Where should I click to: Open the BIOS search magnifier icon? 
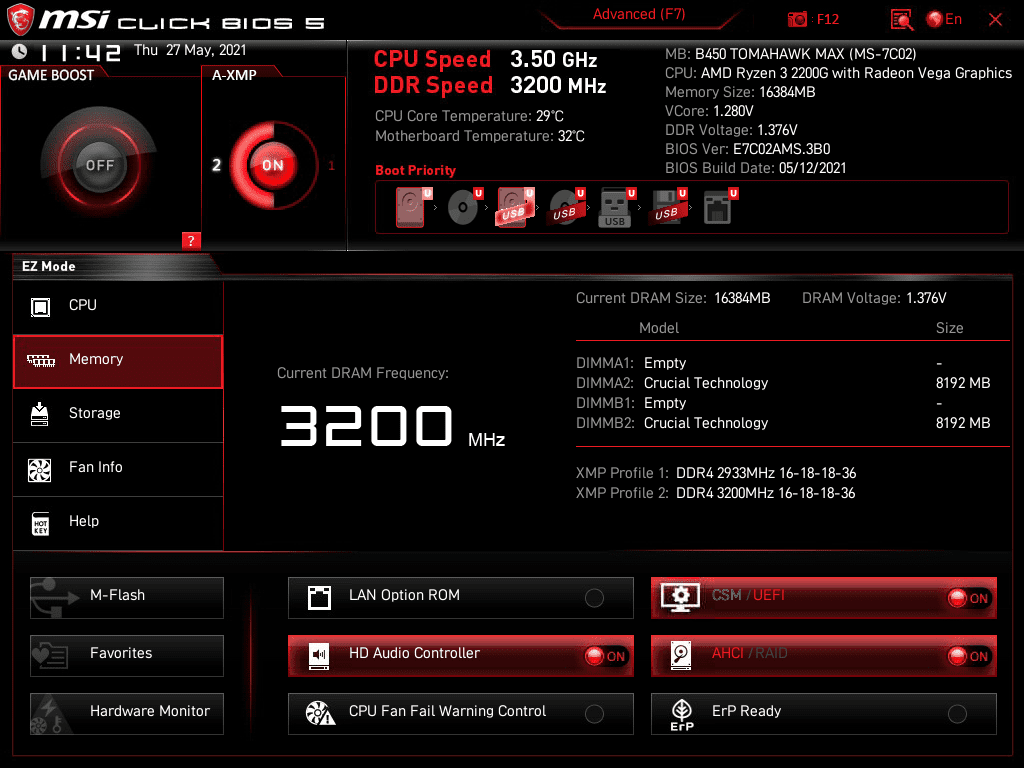(x=901, y=20)
